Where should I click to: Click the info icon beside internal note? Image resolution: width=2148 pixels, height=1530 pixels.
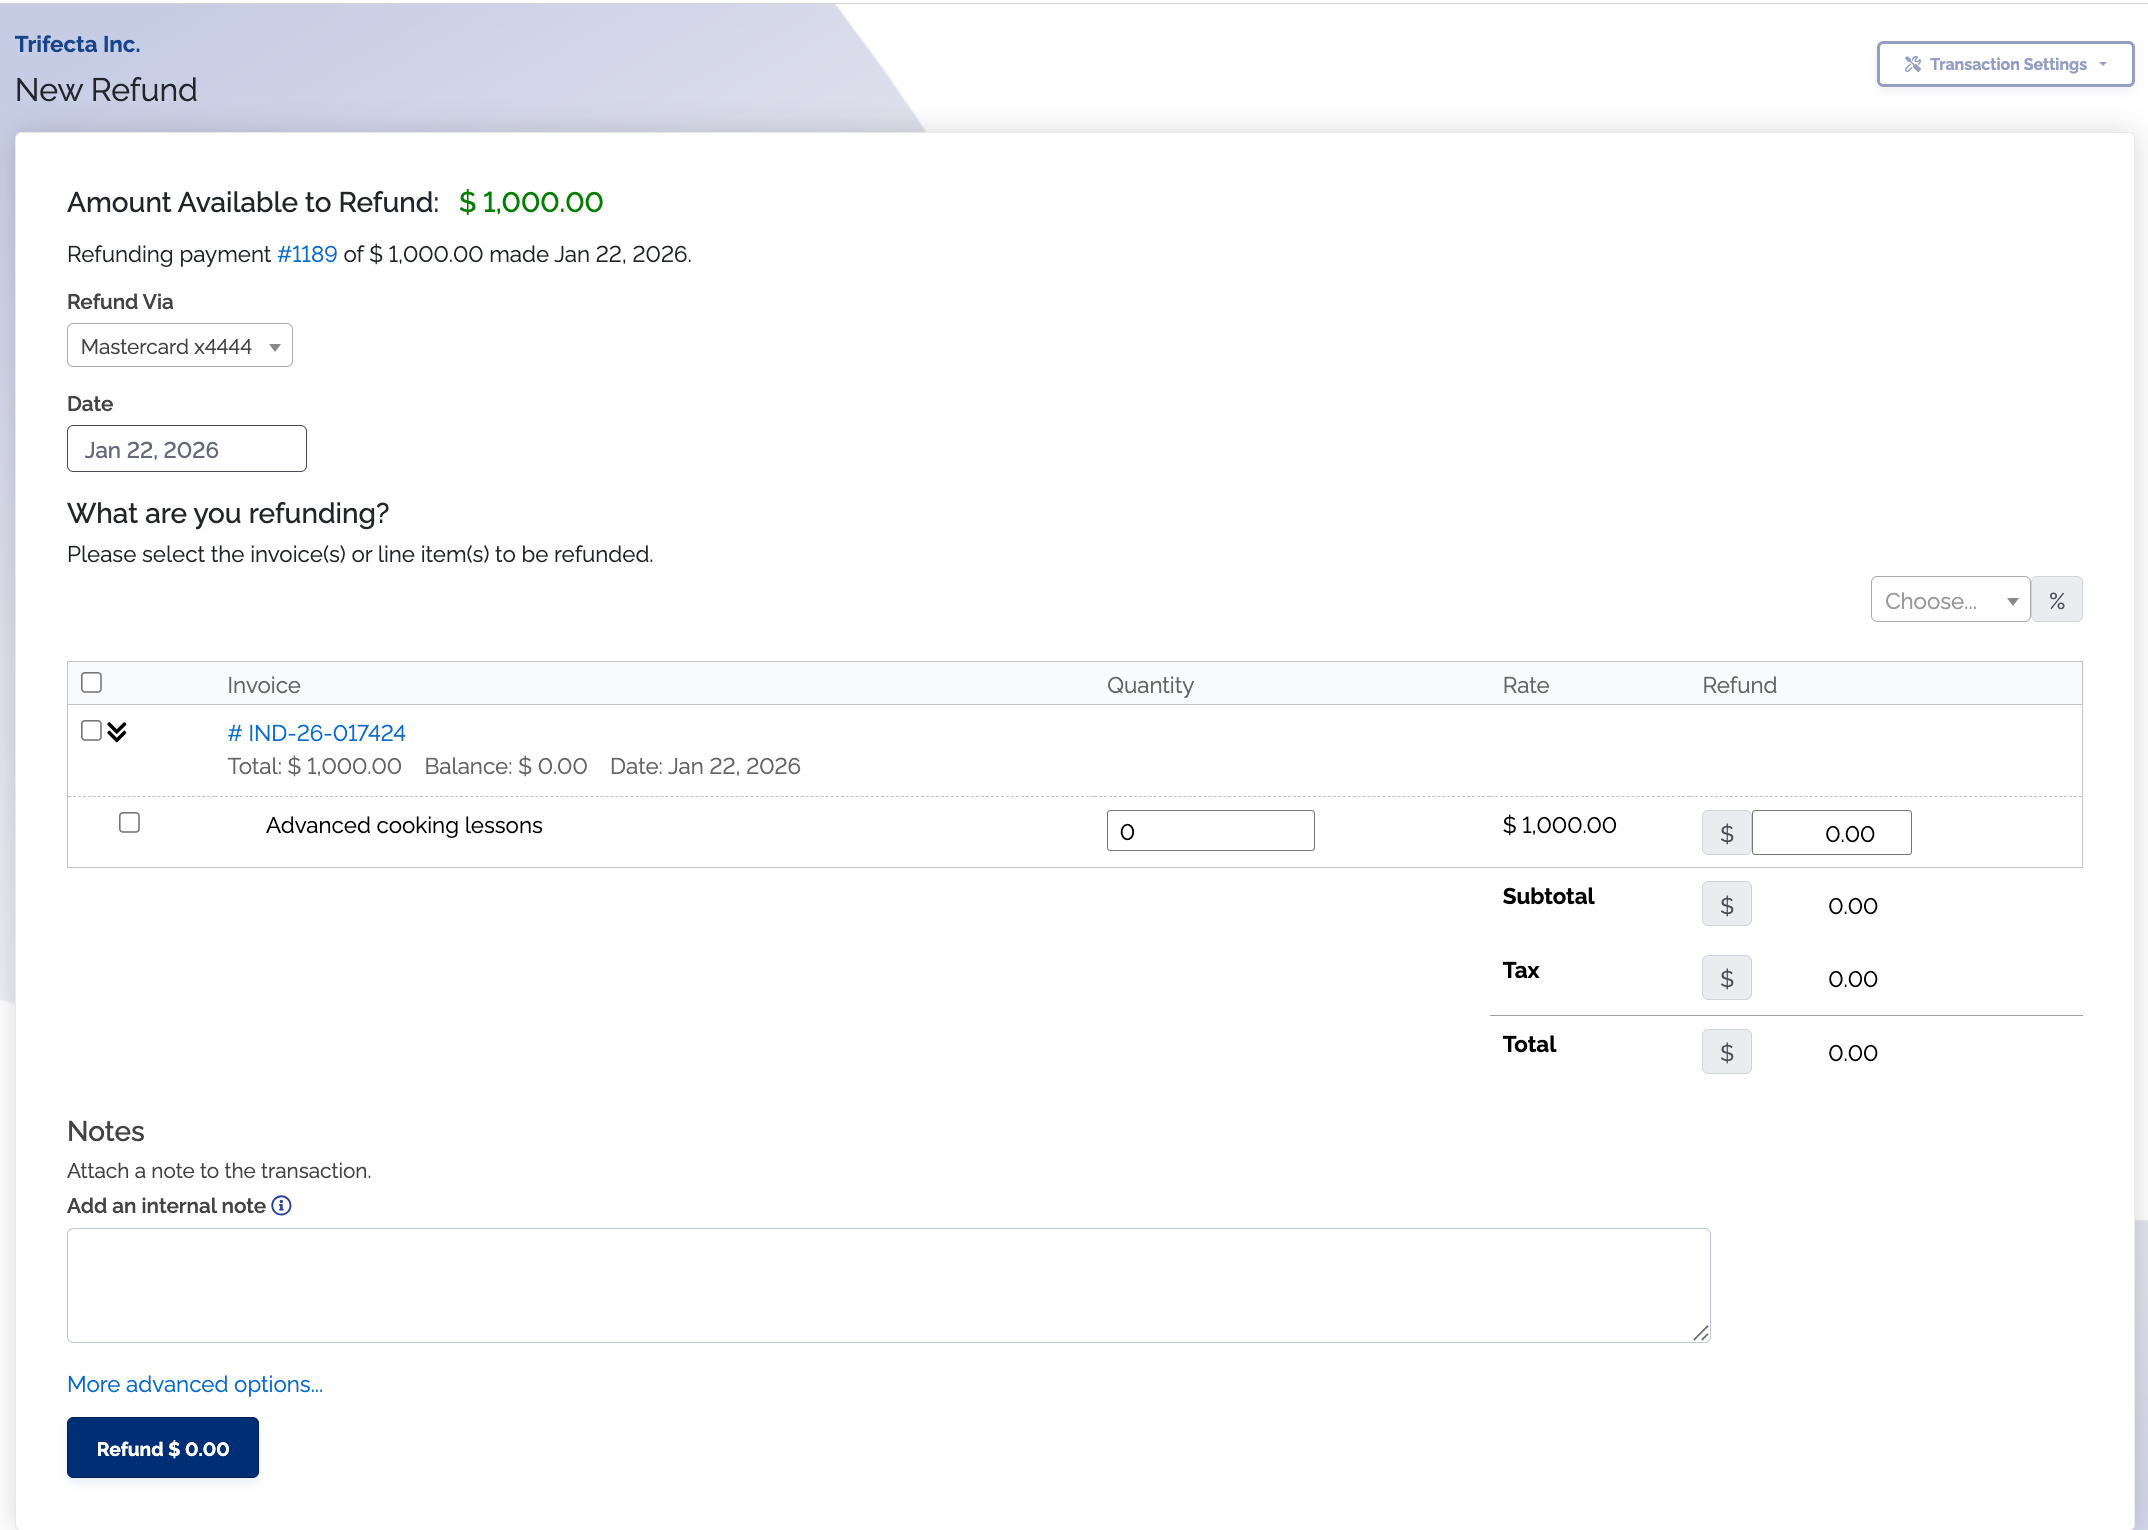point(282,1205)
